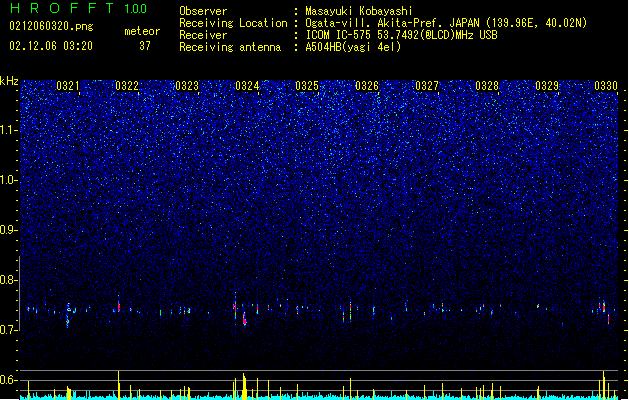Click the 0323 time marker
The image size is (629, 400).
pyautogui.click(x=187, y=86)
